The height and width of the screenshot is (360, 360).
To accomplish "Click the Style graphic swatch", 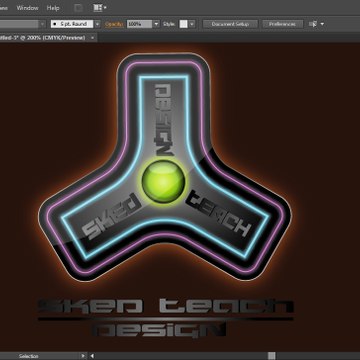I will point(183,24).
